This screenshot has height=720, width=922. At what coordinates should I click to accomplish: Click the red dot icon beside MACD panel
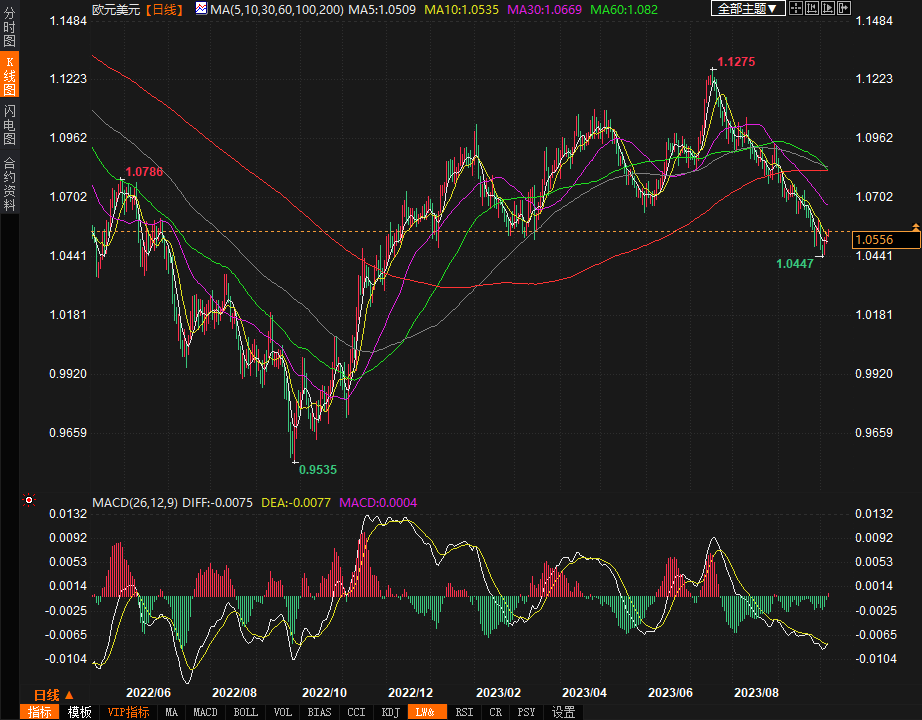coord(29,501)
